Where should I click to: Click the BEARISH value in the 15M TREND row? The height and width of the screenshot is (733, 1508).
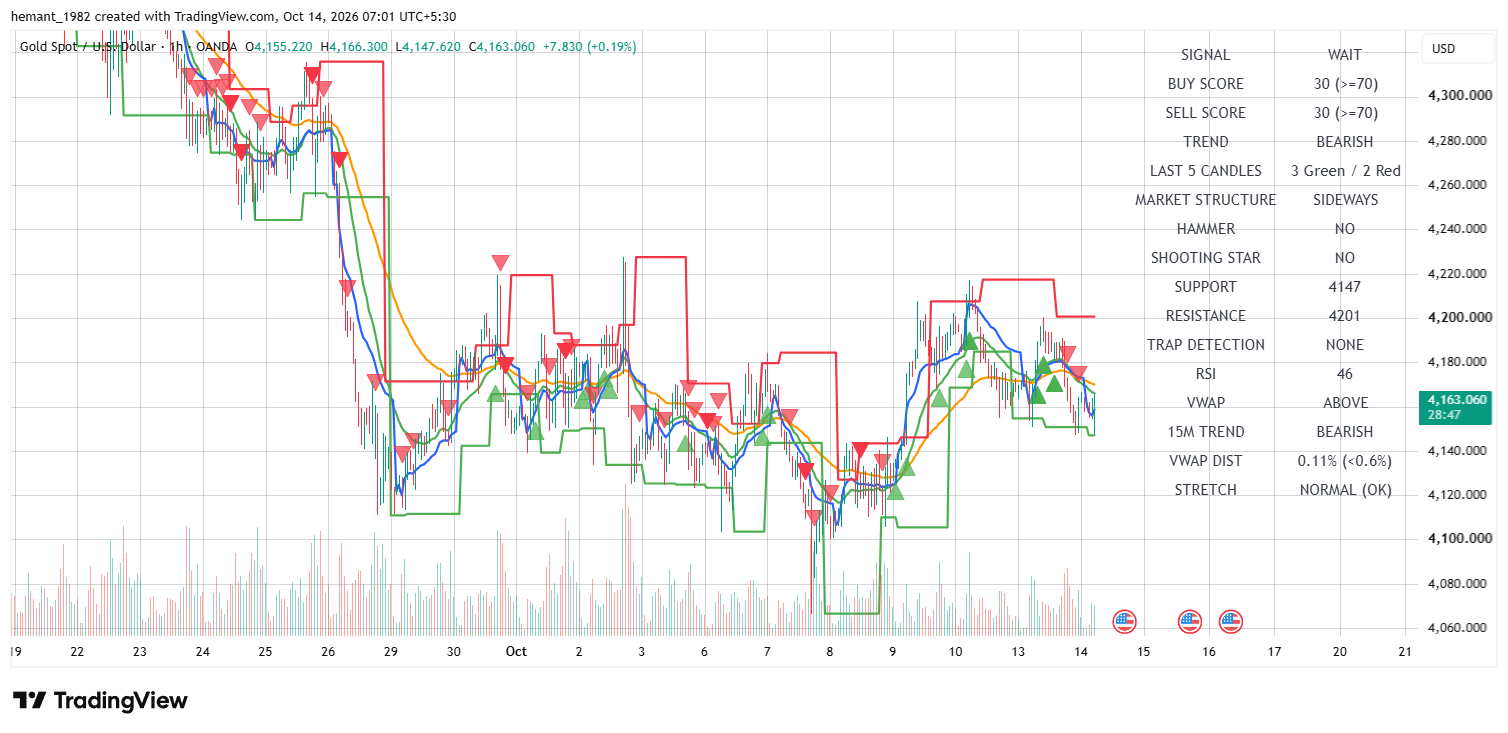tap(1345, 432)
